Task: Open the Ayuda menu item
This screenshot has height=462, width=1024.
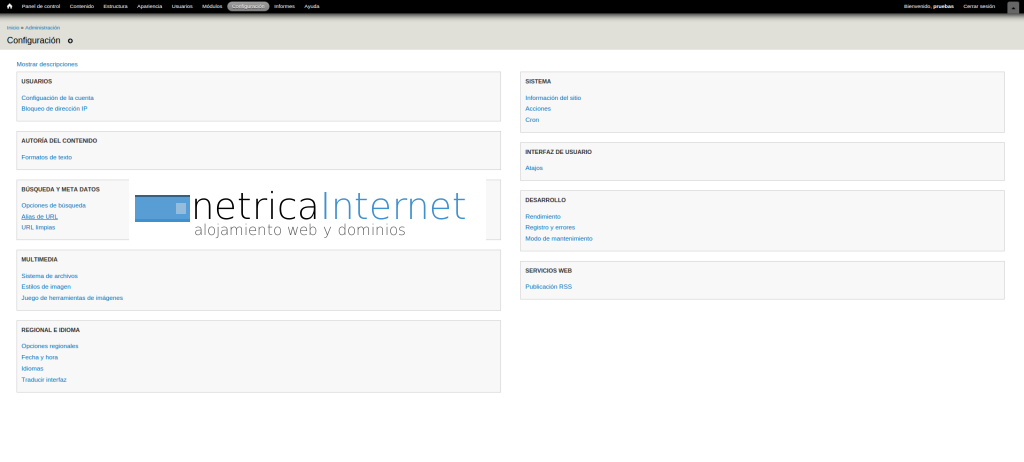Action: (312, 6)
